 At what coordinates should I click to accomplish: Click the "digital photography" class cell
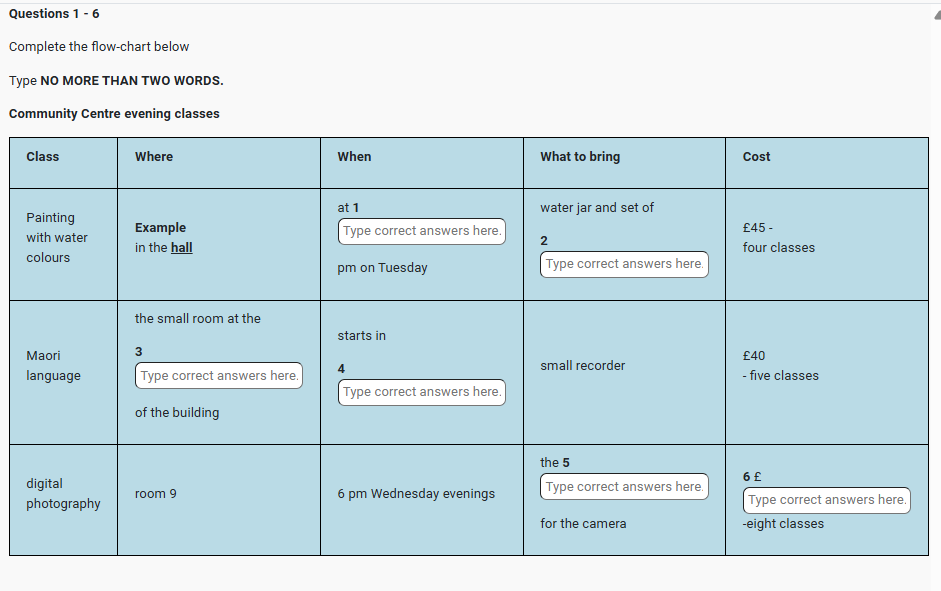[x=63, y=494]
